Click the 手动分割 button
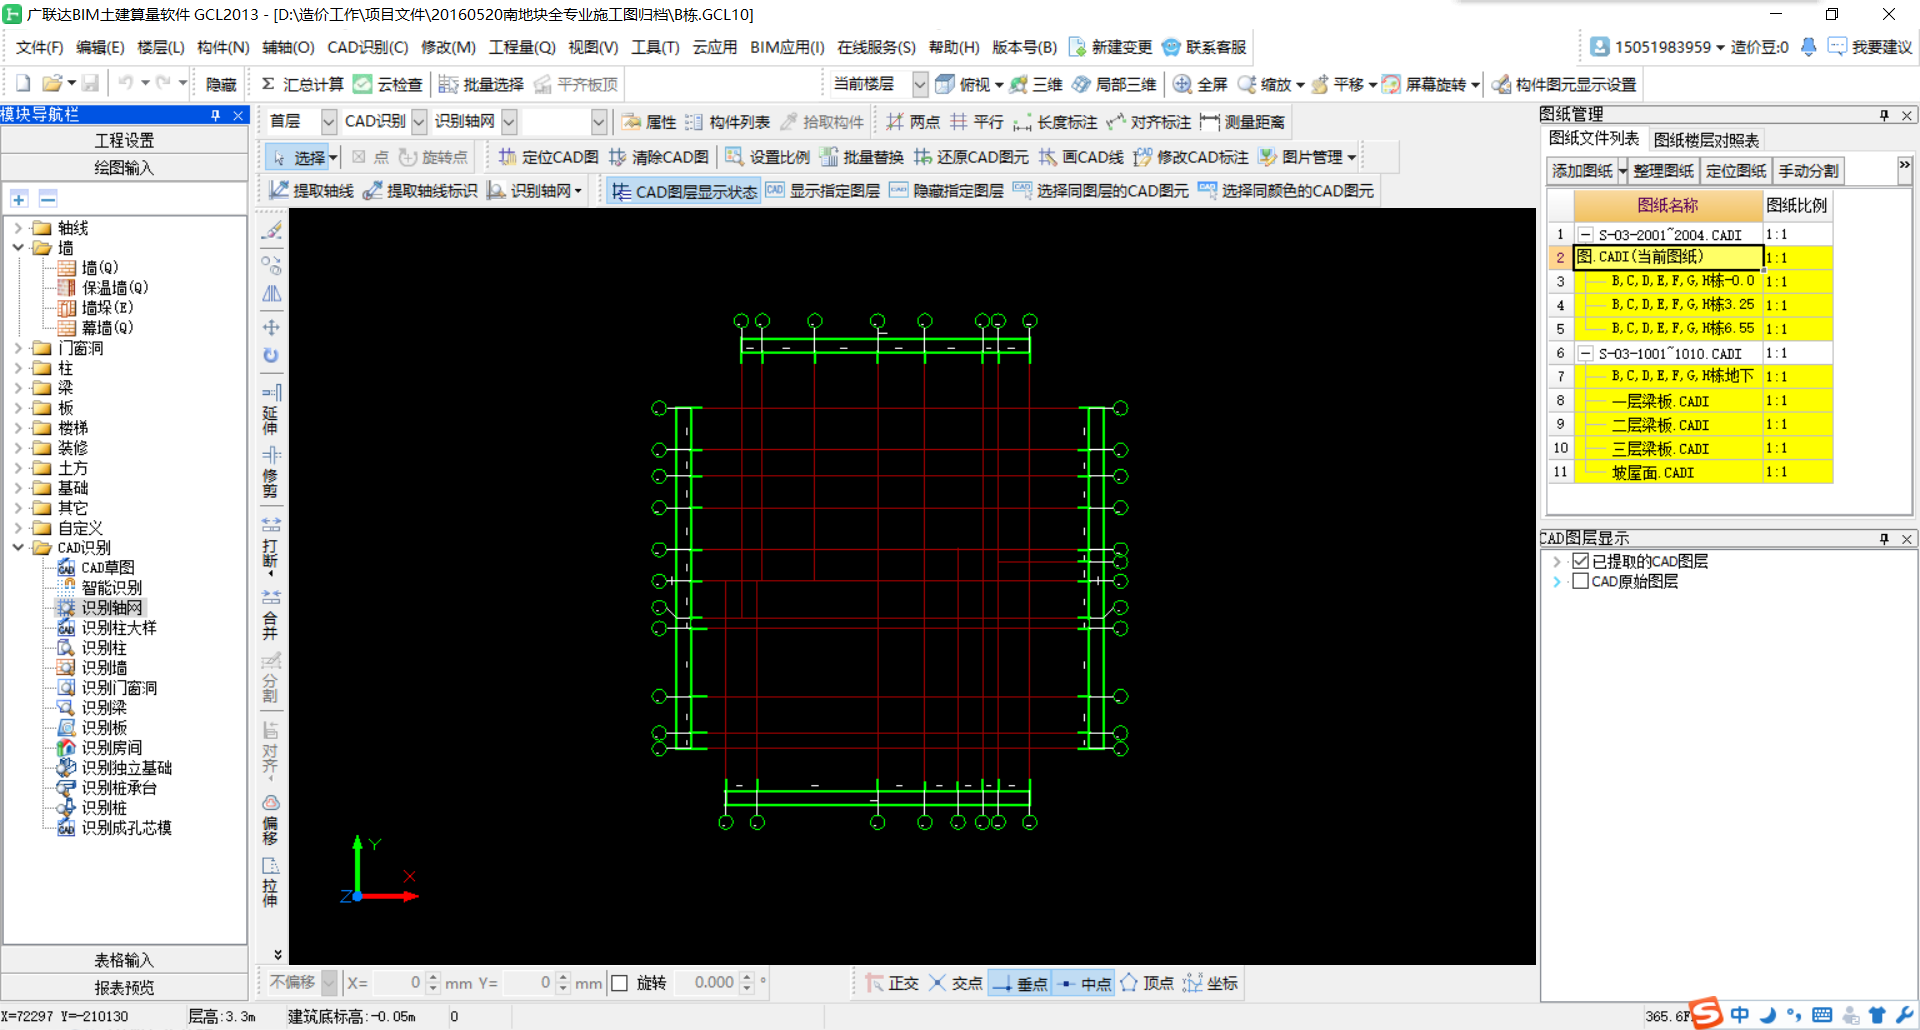This screenshot has height=1030, width=1920. 1808,171
